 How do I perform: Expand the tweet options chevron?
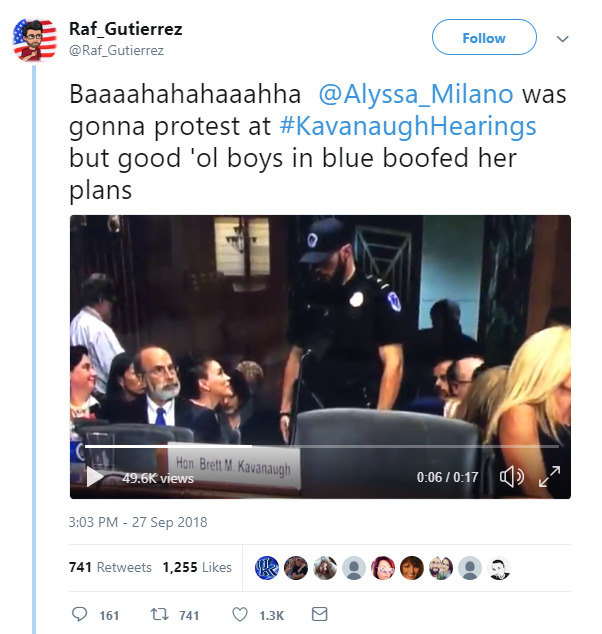click(562, 39)
